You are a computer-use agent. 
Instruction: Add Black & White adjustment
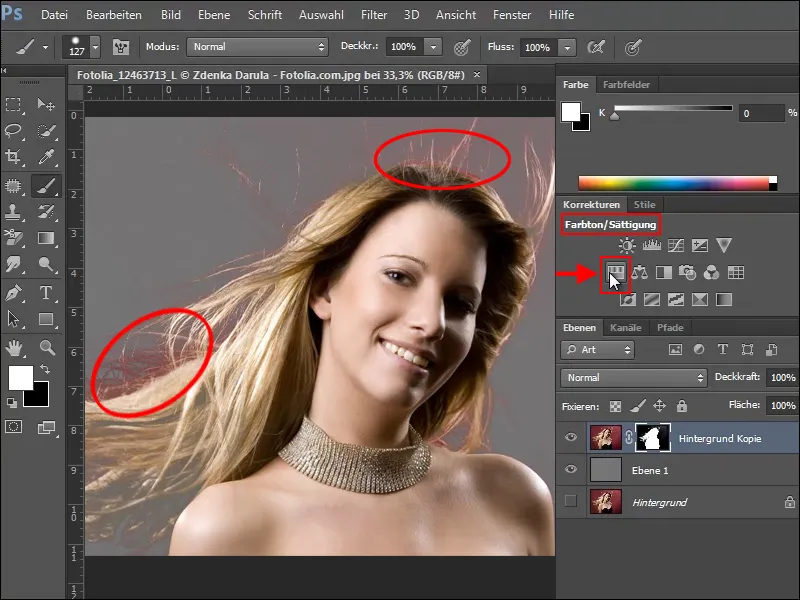coord(664,272)
